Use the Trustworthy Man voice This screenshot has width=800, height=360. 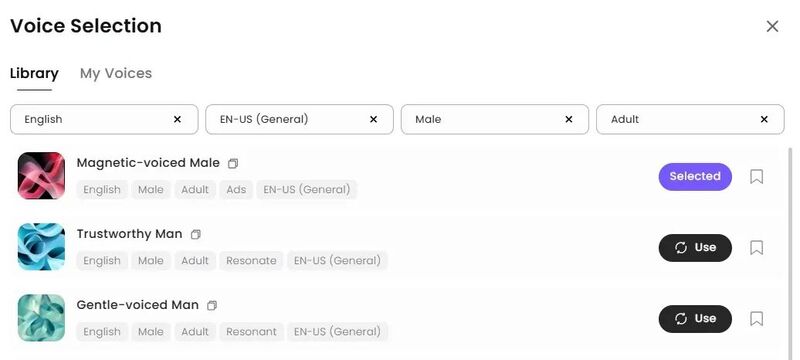pyautogui.click(x=695, y=248)
